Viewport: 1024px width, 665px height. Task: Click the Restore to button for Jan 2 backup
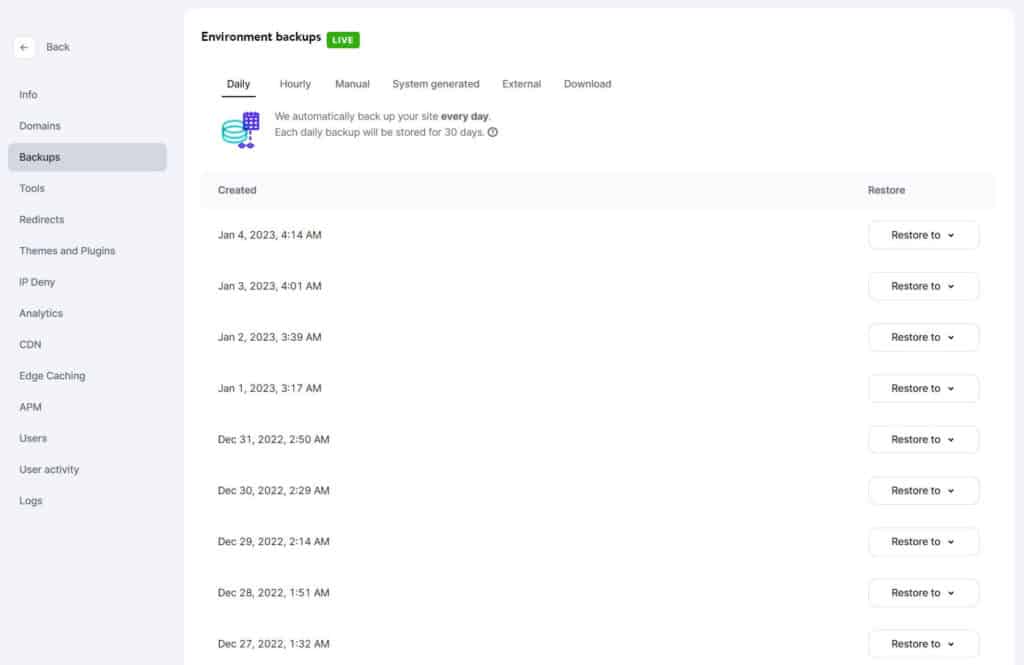point(922,337)
